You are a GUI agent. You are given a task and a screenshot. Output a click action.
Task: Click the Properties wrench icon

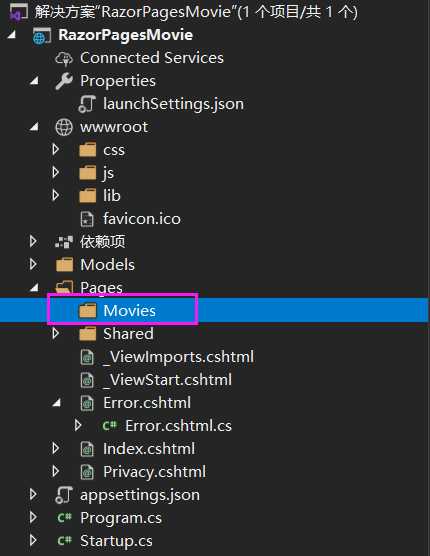(x=64, y=81)
